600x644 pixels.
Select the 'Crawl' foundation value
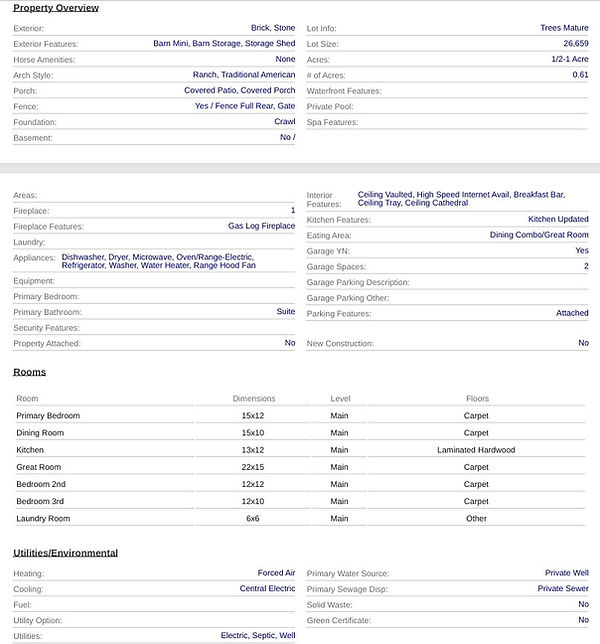point(285,122)
